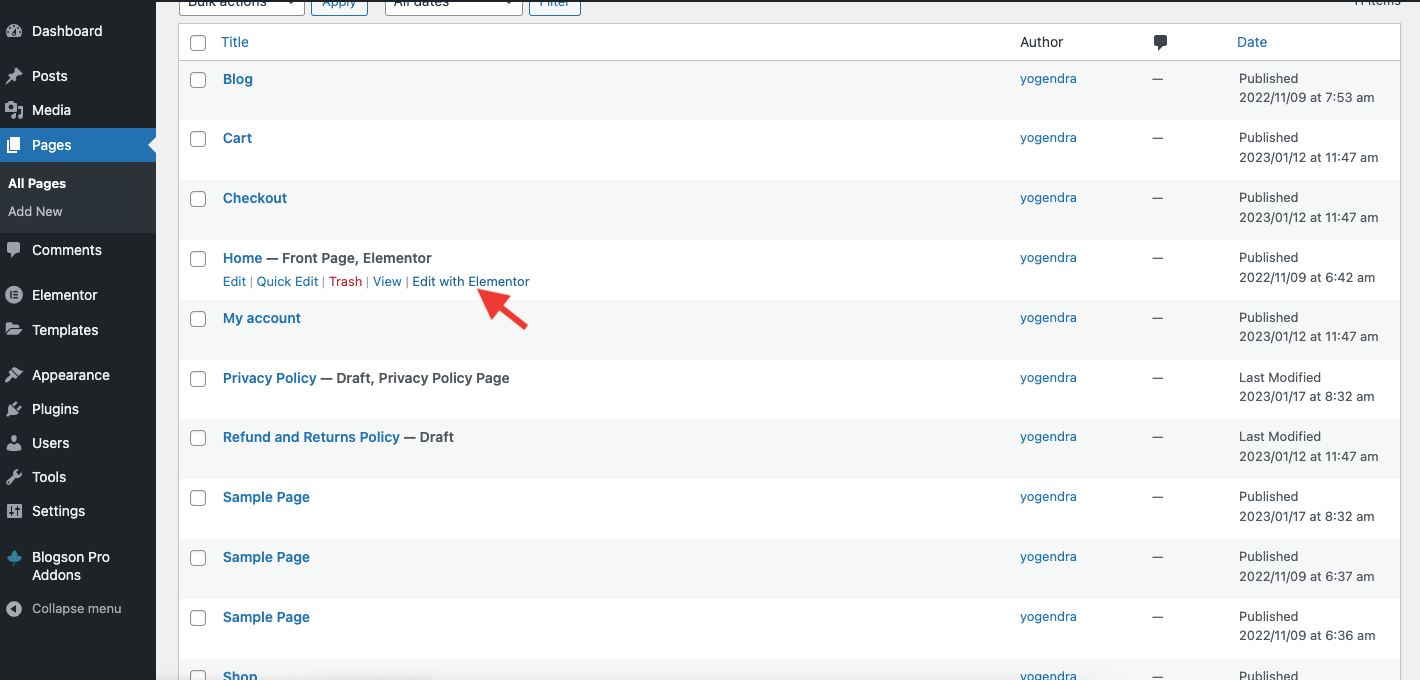Click yogendra author in Home row
Image resolution: width=1420 pixels, height=680 pixels.
pyautogui.click(x=1048, y=258)
